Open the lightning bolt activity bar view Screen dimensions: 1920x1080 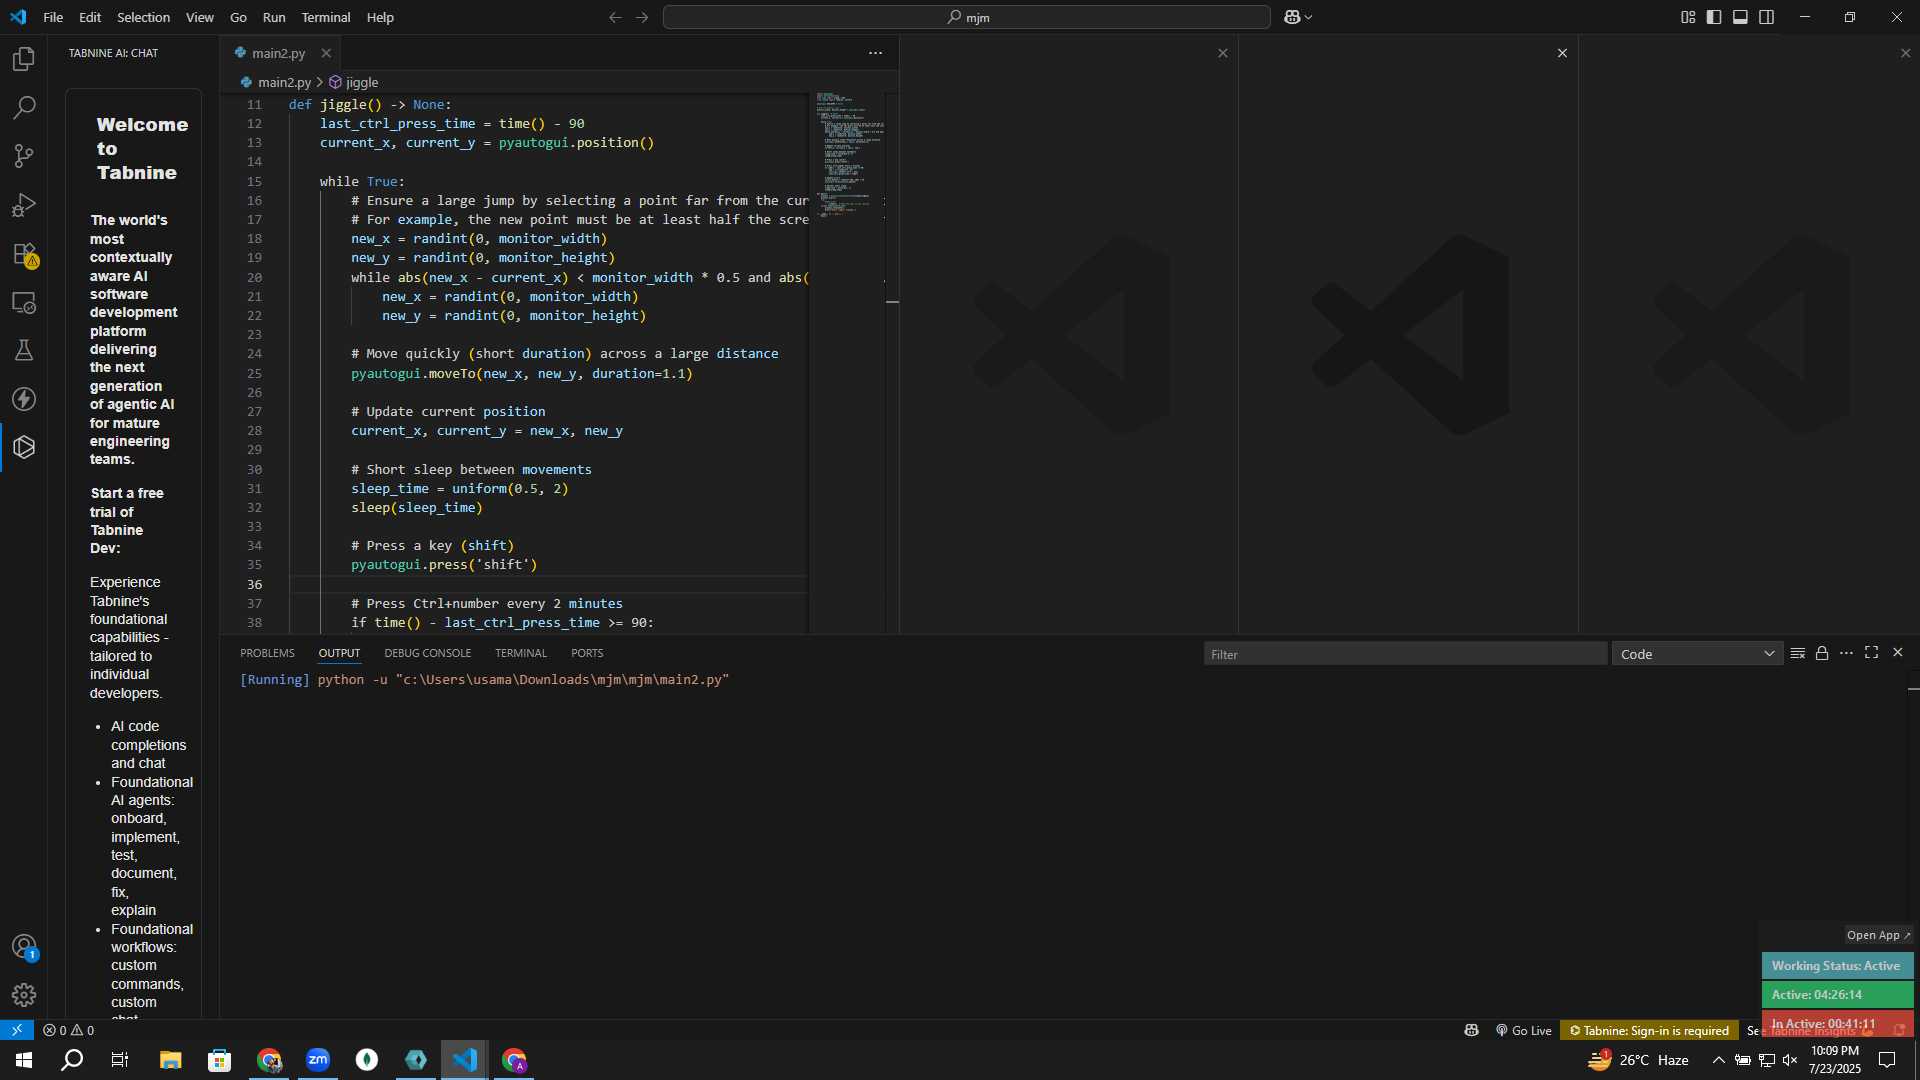point(24,399)
